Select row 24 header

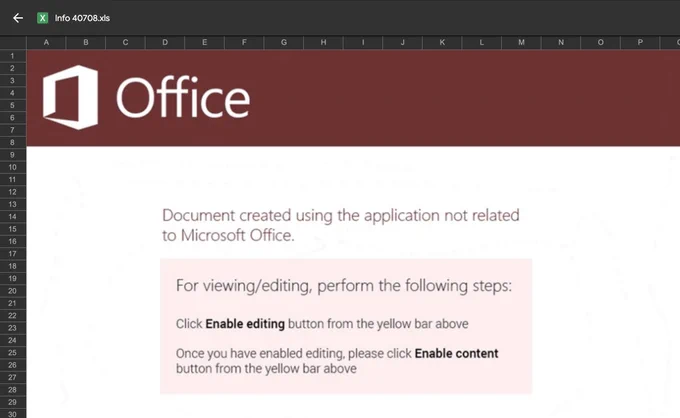pos(13,340)
